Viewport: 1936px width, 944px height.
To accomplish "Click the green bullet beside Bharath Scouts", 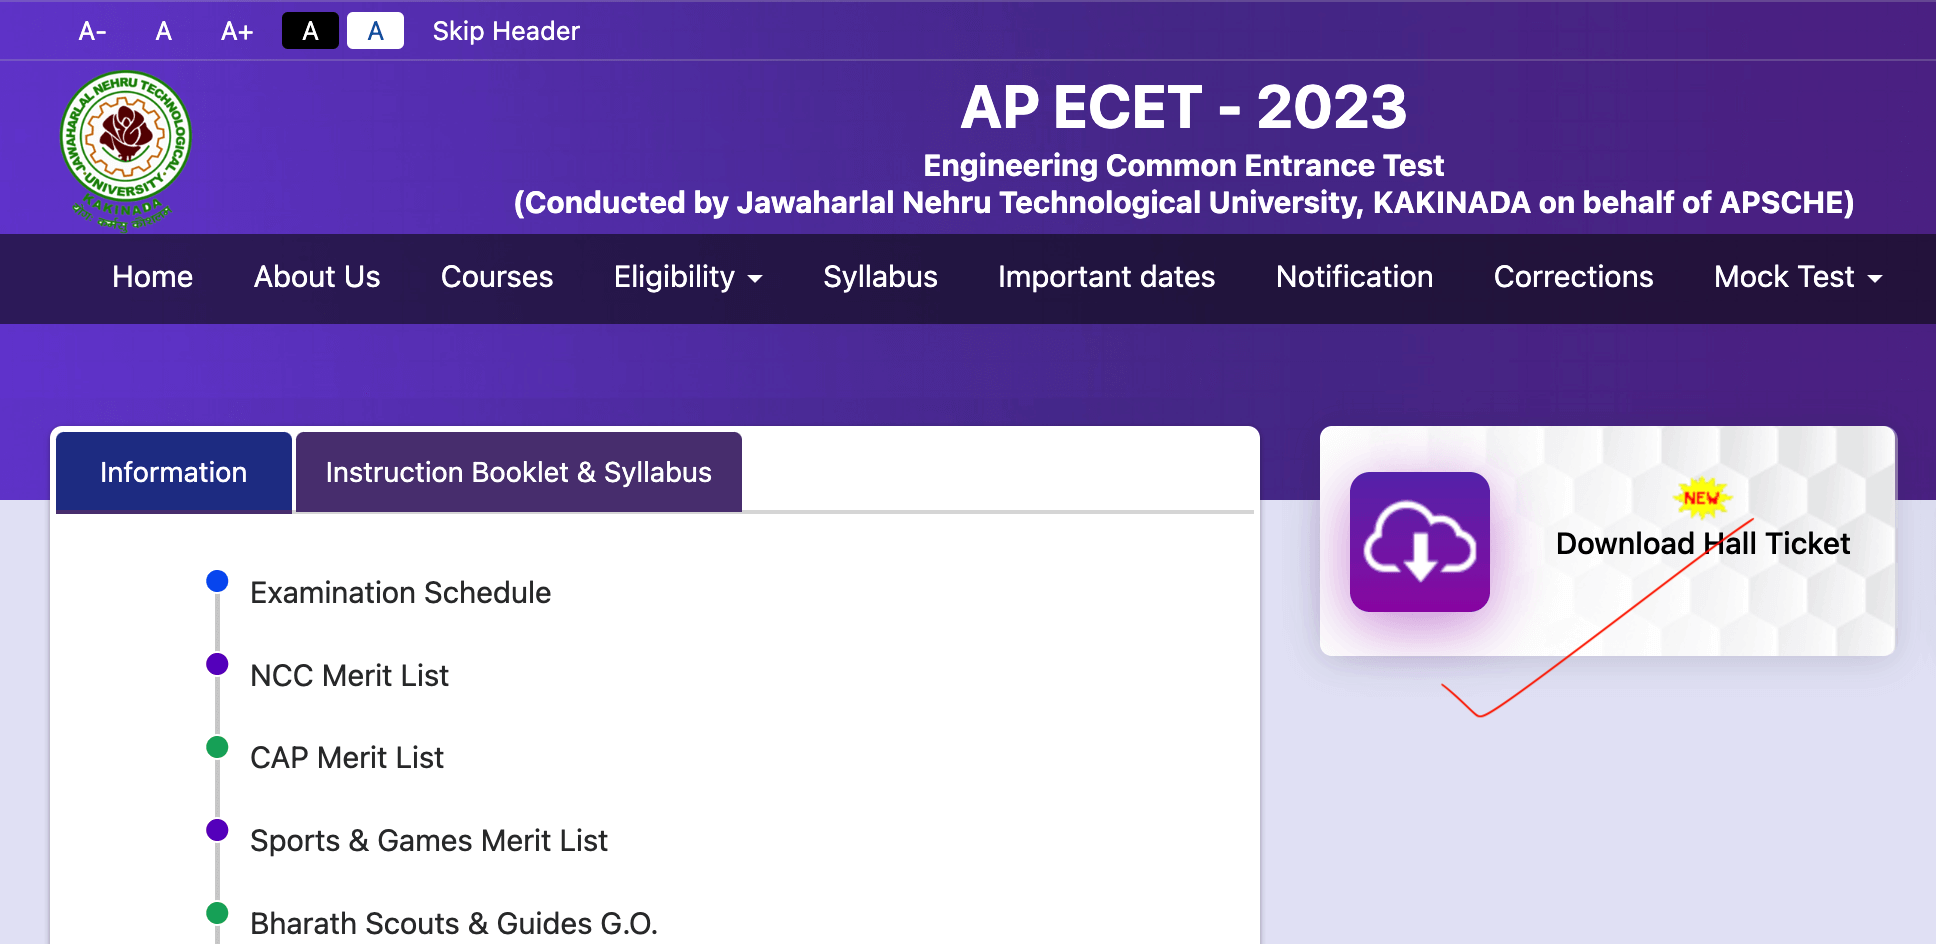I will 217,913.
